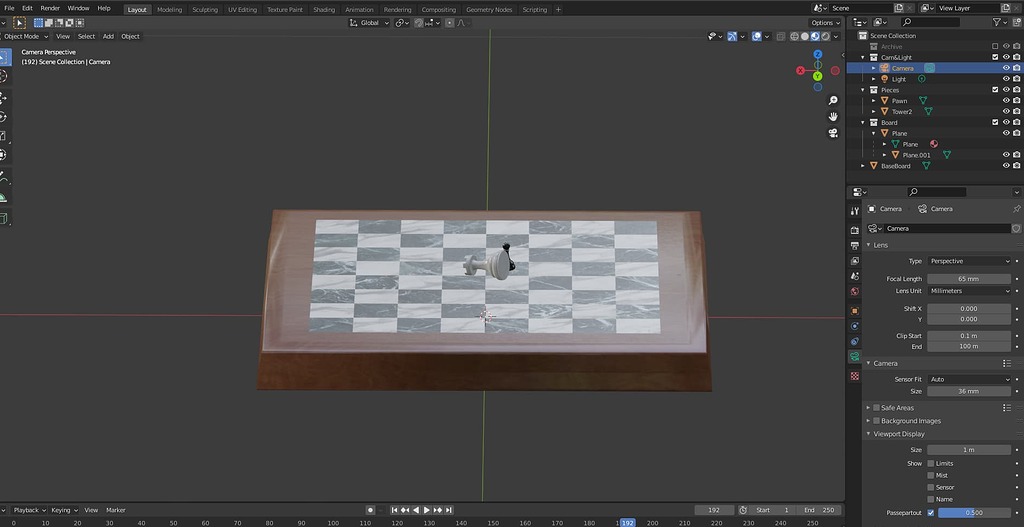The image size is (1024, 527).
Task: Hide the BaseBoard object with eye icon
Action: [1006, 166]
